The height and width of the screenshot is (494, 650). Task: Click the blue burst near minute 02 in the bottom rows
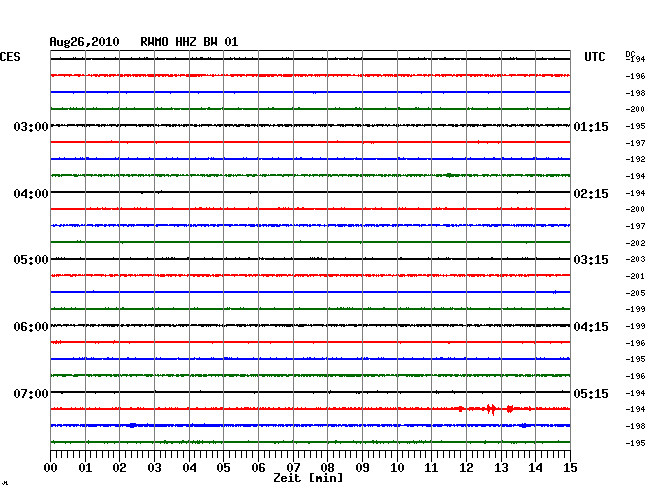(x=133, y=425)
